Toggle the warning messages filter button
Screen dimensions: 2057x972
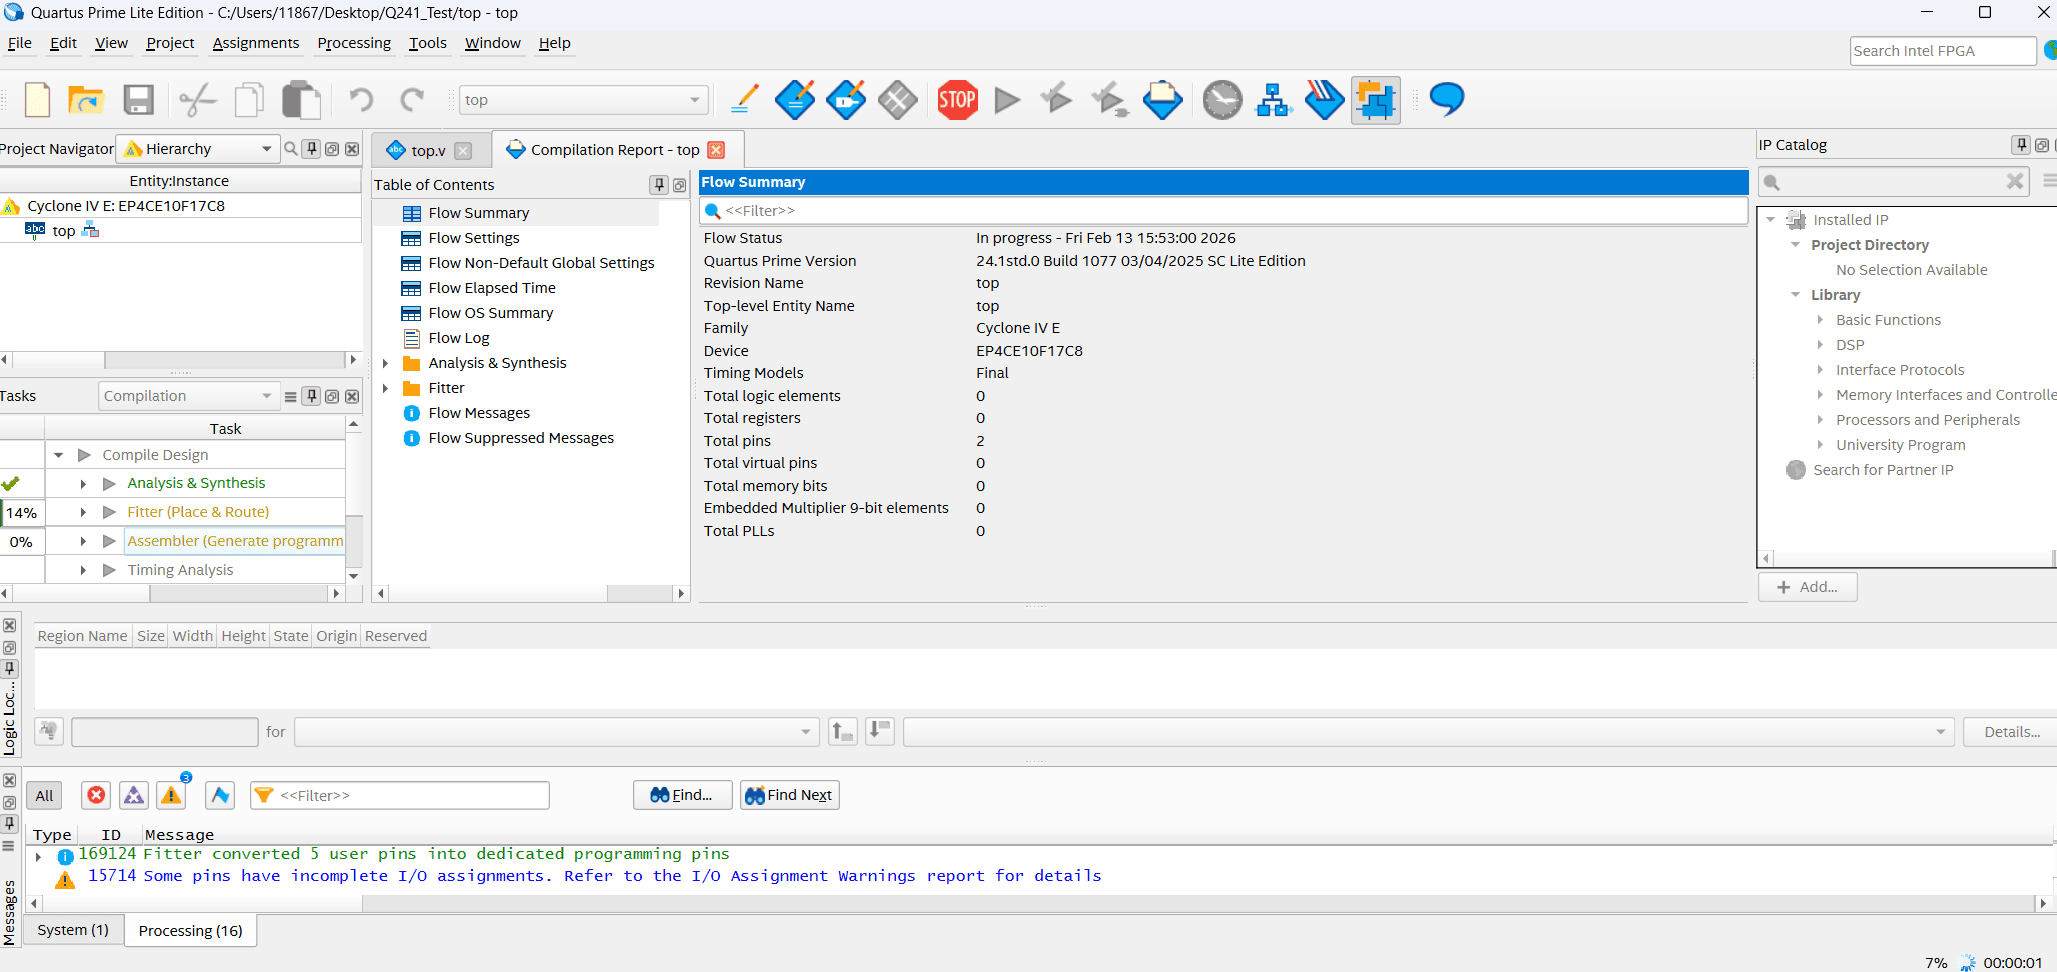(172, 795)
